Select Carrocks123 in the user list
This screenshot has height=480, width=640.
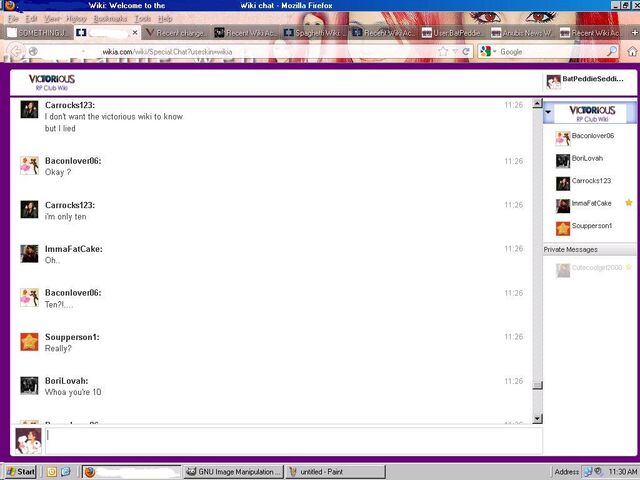[x=589, y=183]
